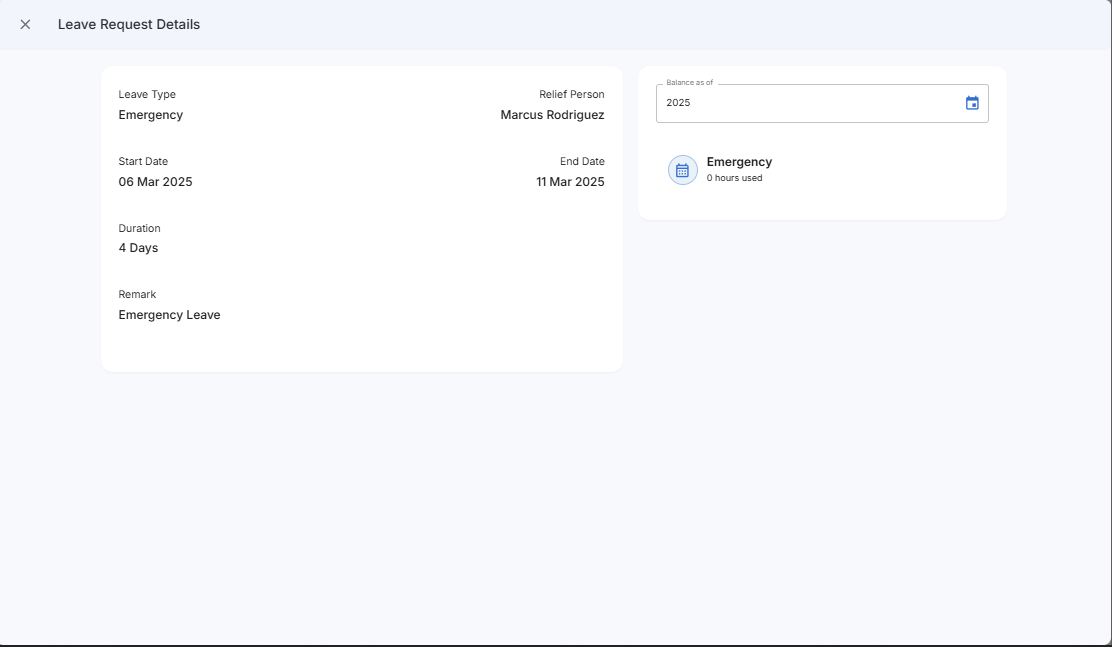The image size is (1112, 647).
Task: Click the start date value 06 Mar 2025
Action: click(x=155, y=182)
